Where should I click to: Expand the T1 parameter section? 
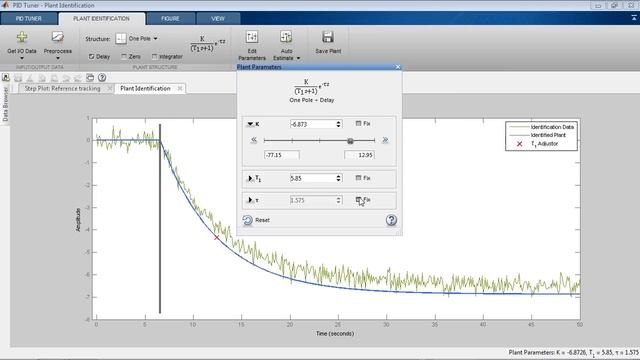[x=250, y=178]
